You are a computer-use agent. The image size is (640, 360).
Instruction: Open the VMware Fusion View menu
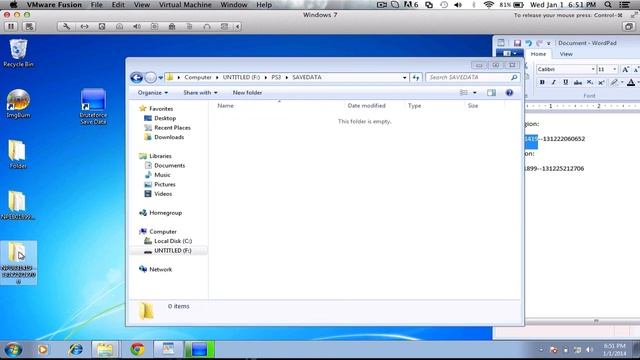pyautogui.click(x=142, y=5)
